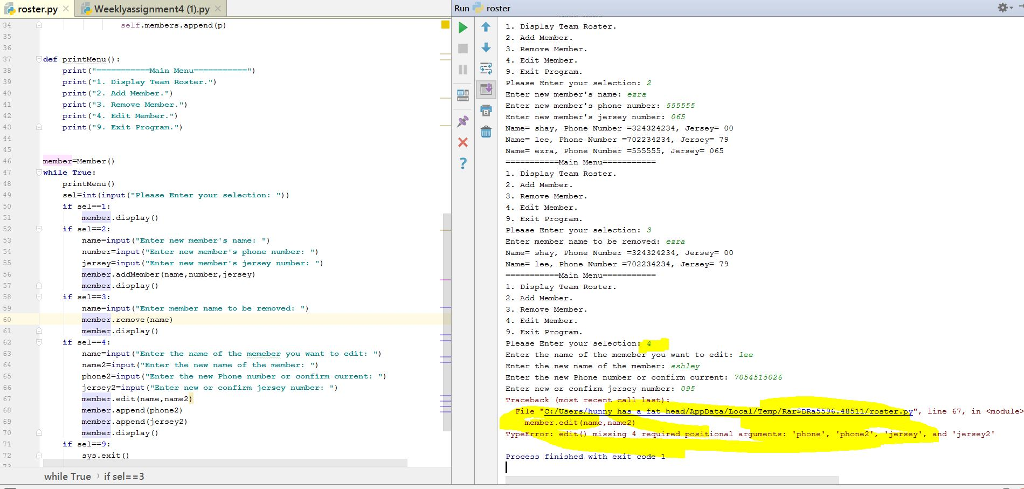Screen dimensions: 1024x489
Task: Pause the program output
Action: click(462, 70)
